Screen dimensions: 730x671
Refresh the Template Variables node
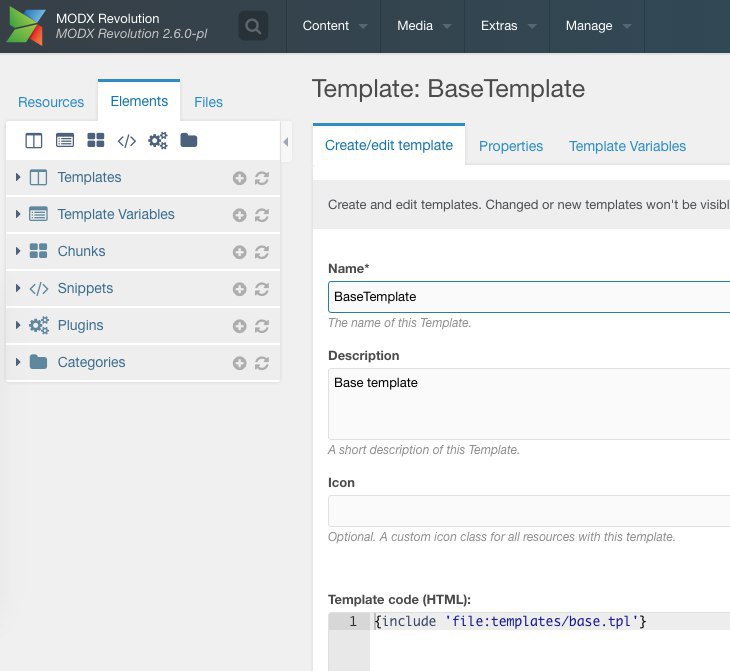coord(262,215)
